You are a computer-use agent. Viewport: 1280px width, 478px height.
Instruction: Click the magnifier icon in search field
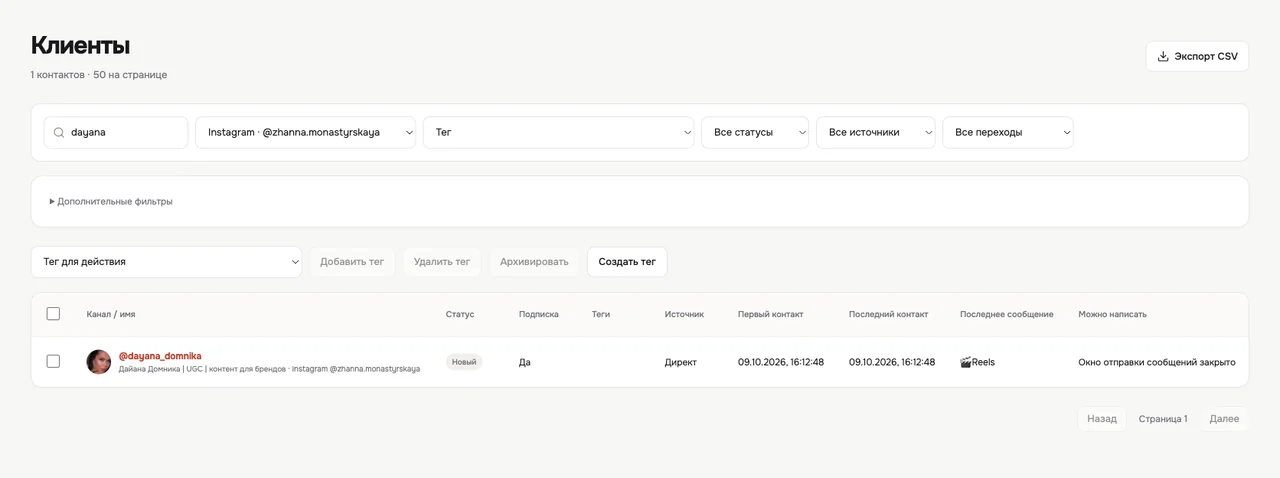[59, 132]
